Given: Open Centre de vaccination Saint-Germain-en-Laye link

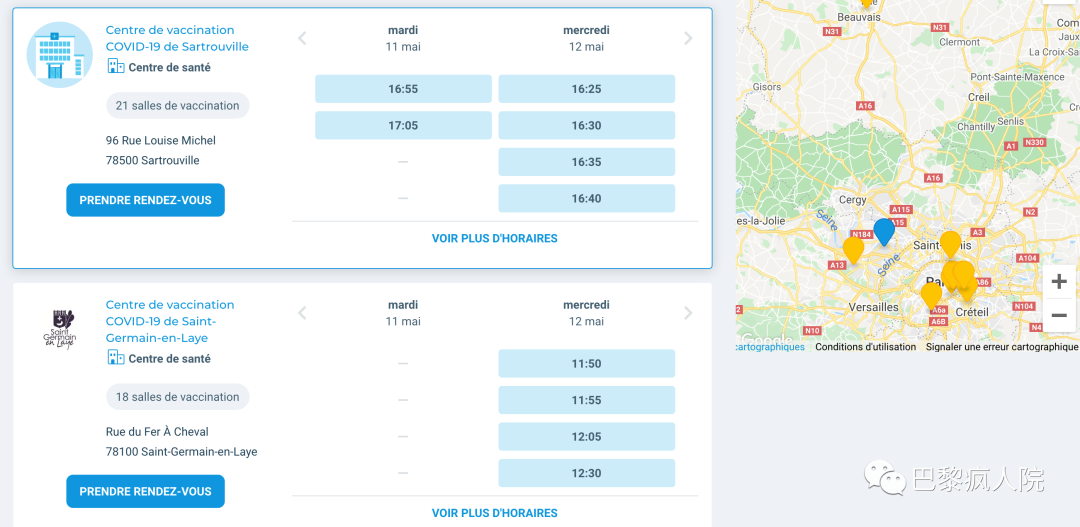Looking at the screenshot, I should coord(170,321).
